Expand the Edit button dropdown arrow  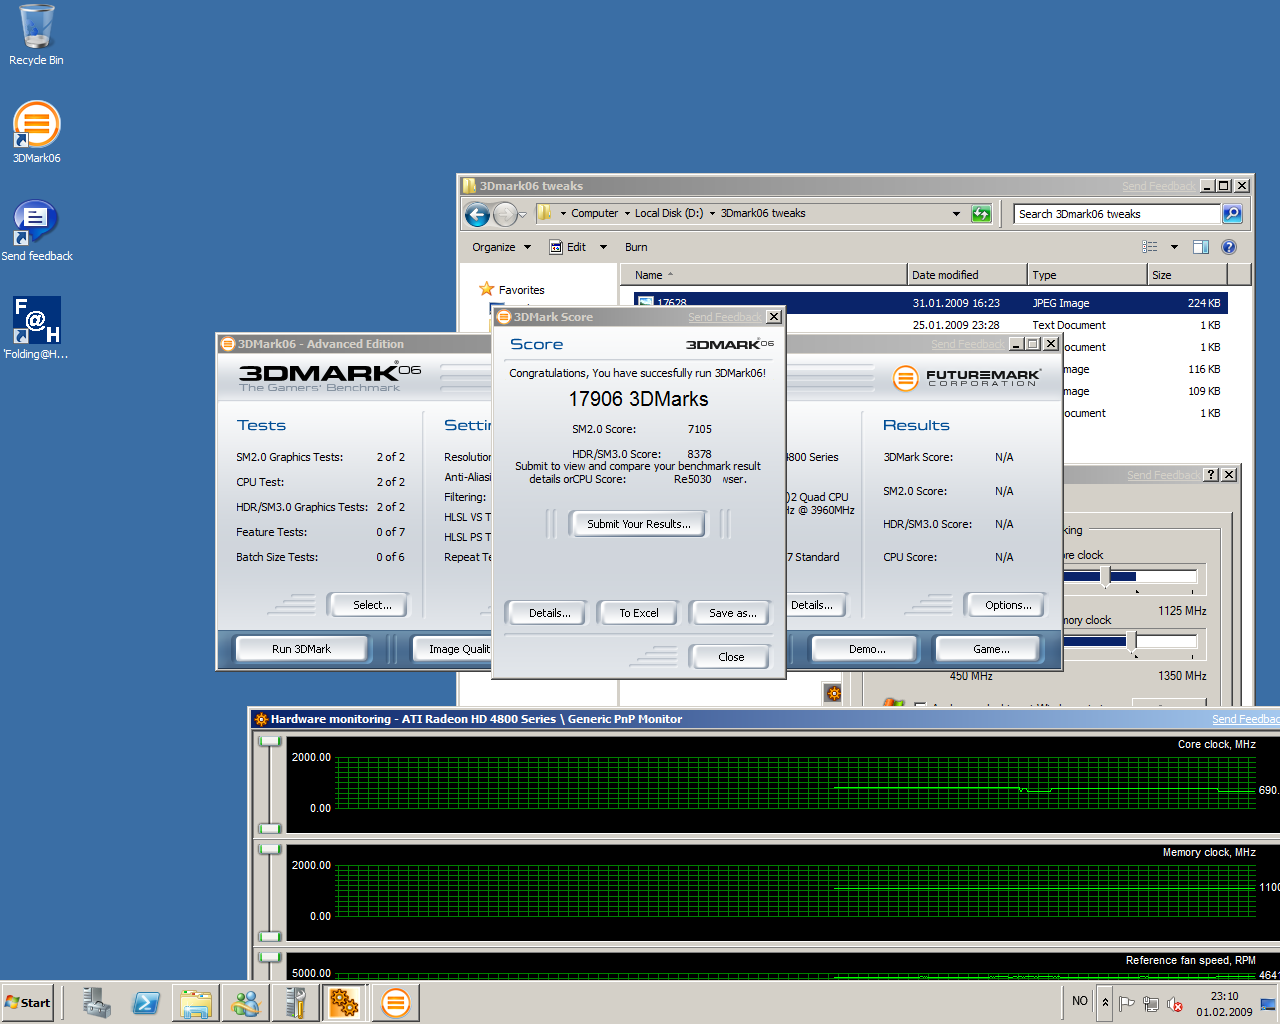click(x=603, y=247)
